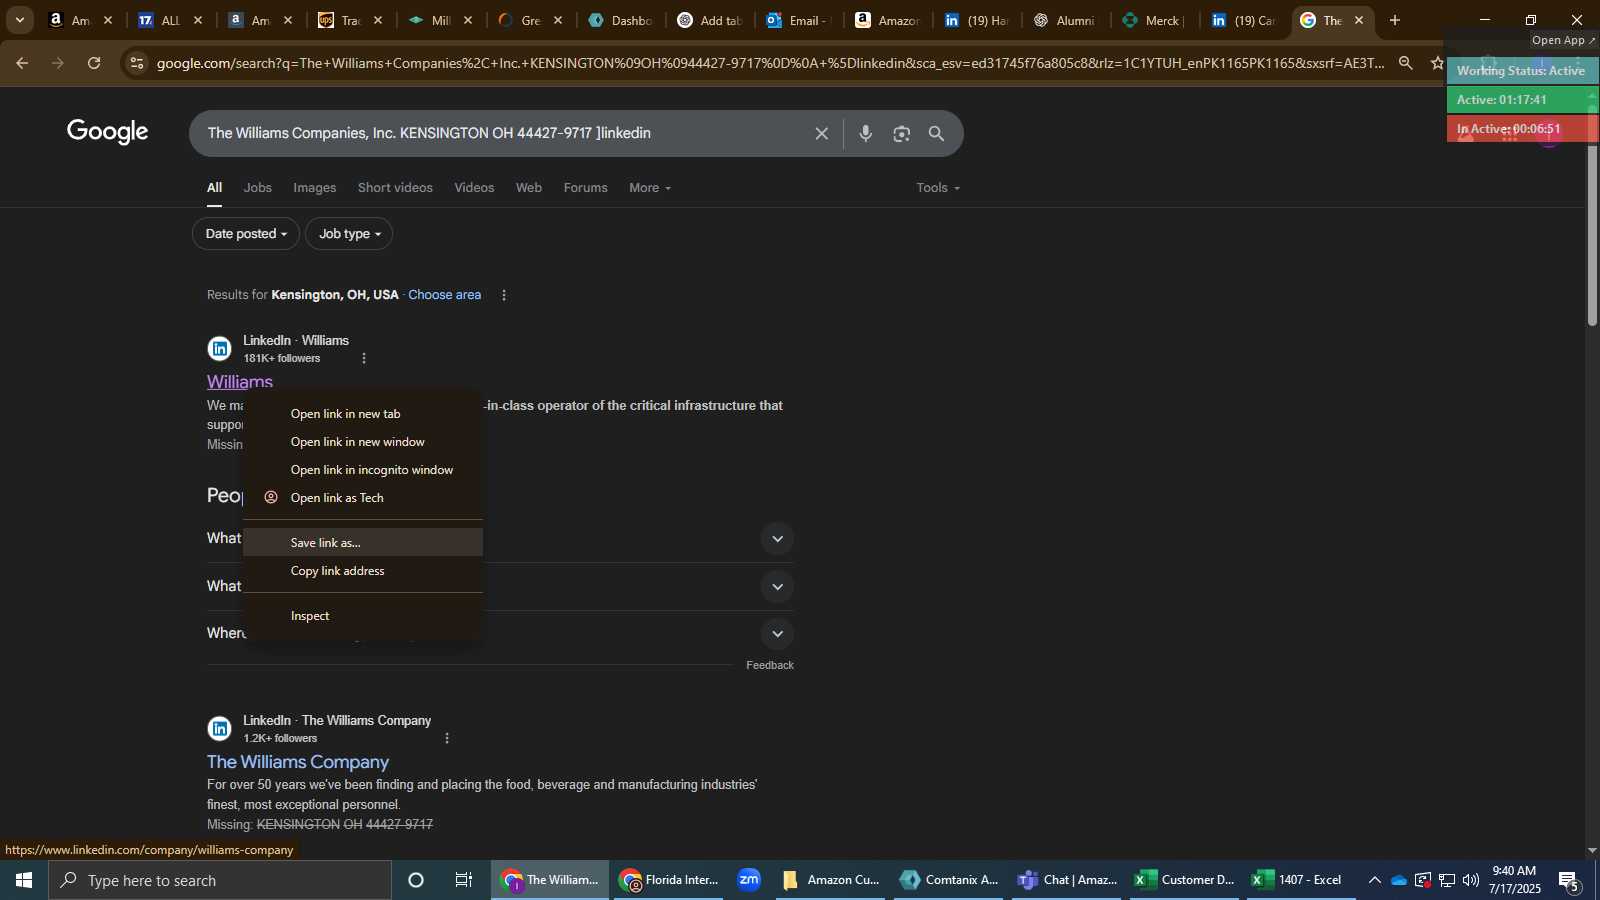Choose Open link as Tech

point(363,498)
